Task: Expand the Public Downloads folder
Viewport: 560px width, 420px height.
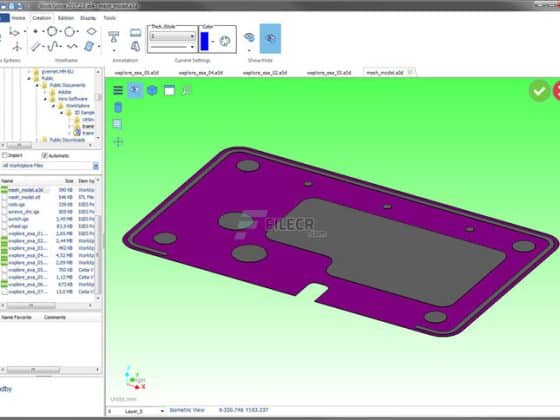Action: tap(37, 140)
